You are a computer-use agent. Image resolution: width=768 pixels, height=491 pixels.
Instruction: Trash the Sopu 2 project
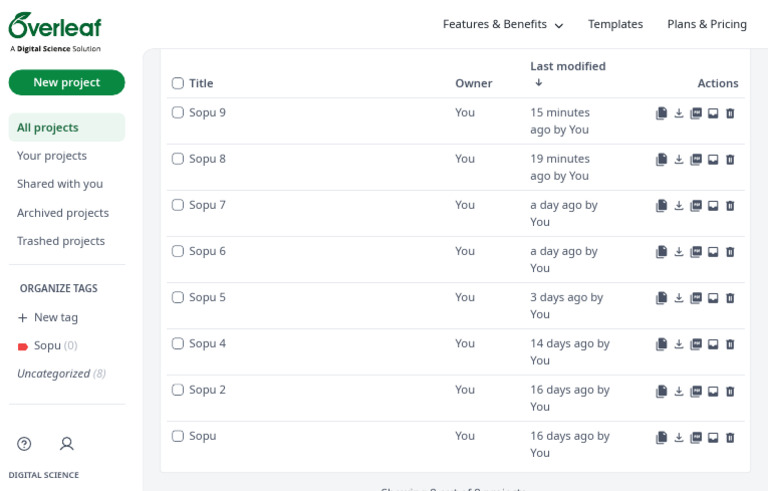click(x=730, y=391)
